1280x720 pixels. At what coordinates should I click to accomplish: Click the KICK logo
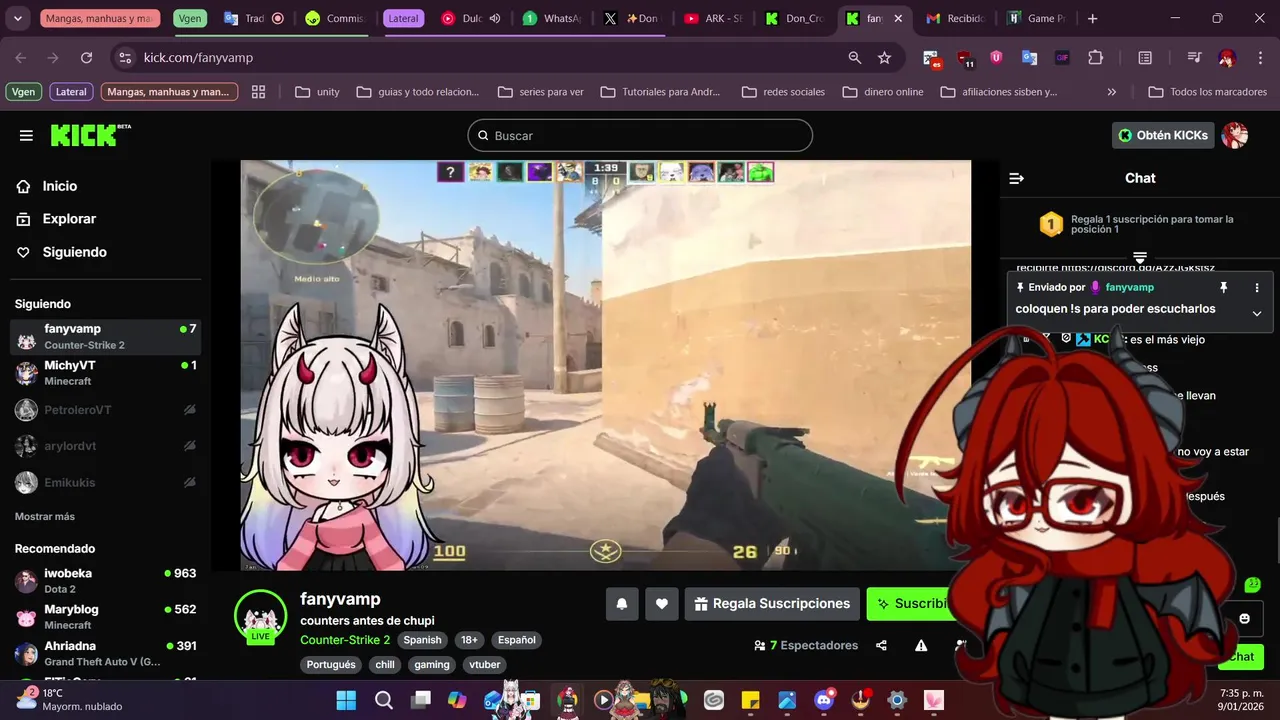click(x=90, y=135)
